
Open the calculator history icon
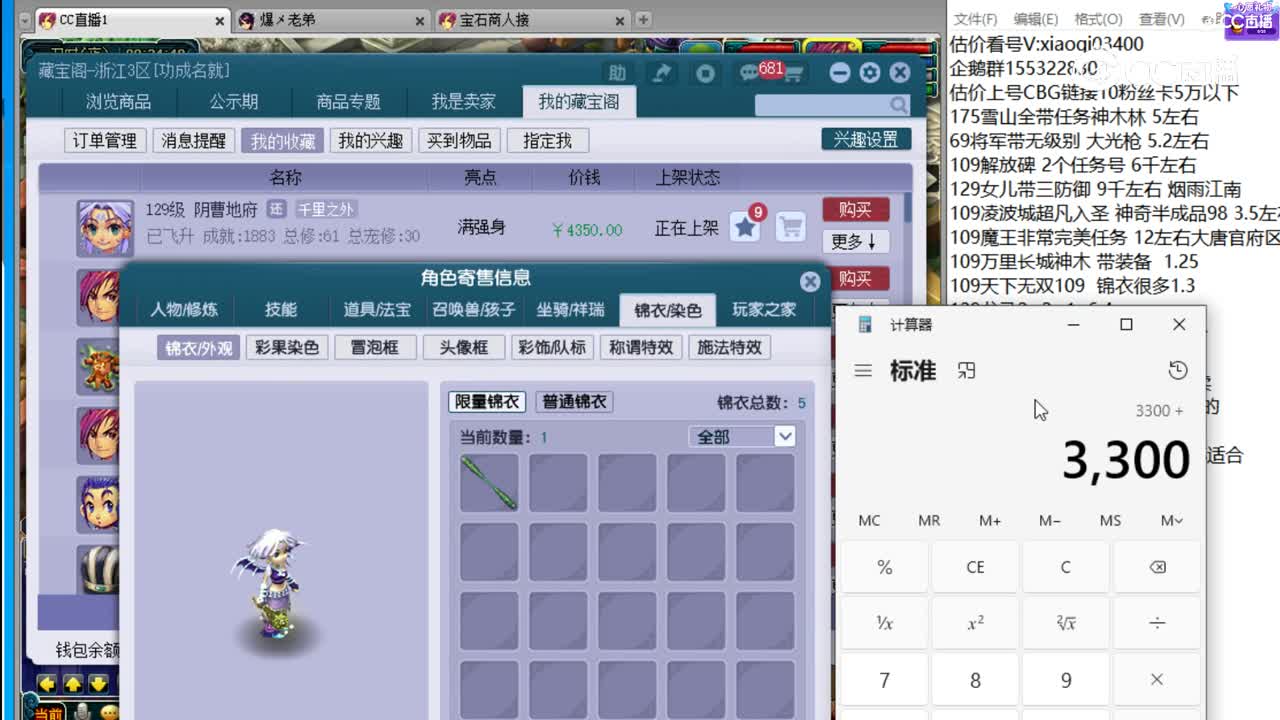point(1177,369)
